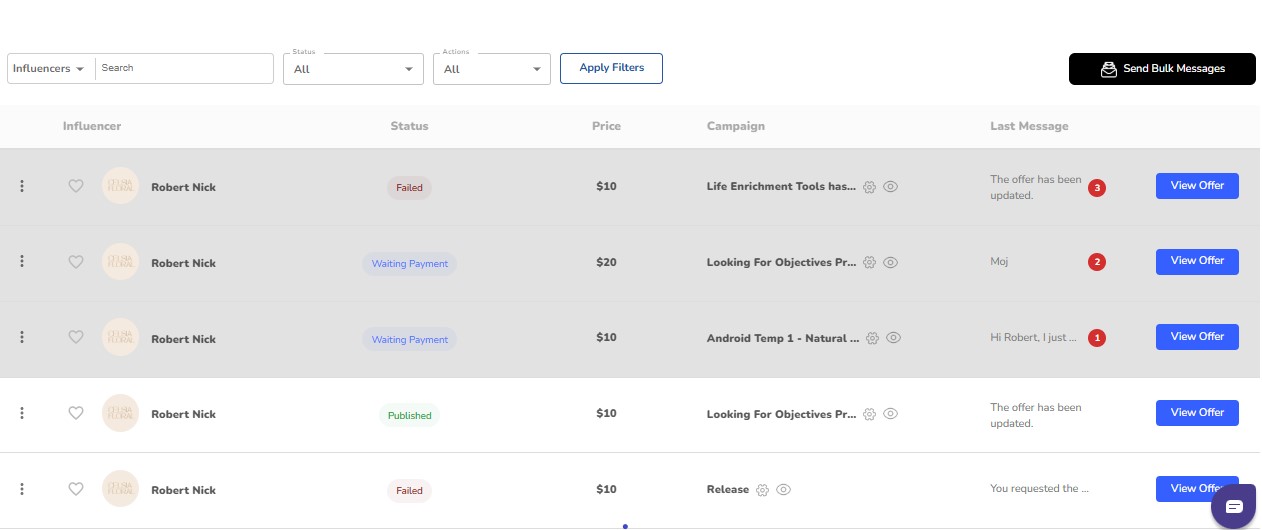The height and width of the screenshot is (530, 1262).
Task: Click the Published status chip
Action: click(x=409, y=415)
